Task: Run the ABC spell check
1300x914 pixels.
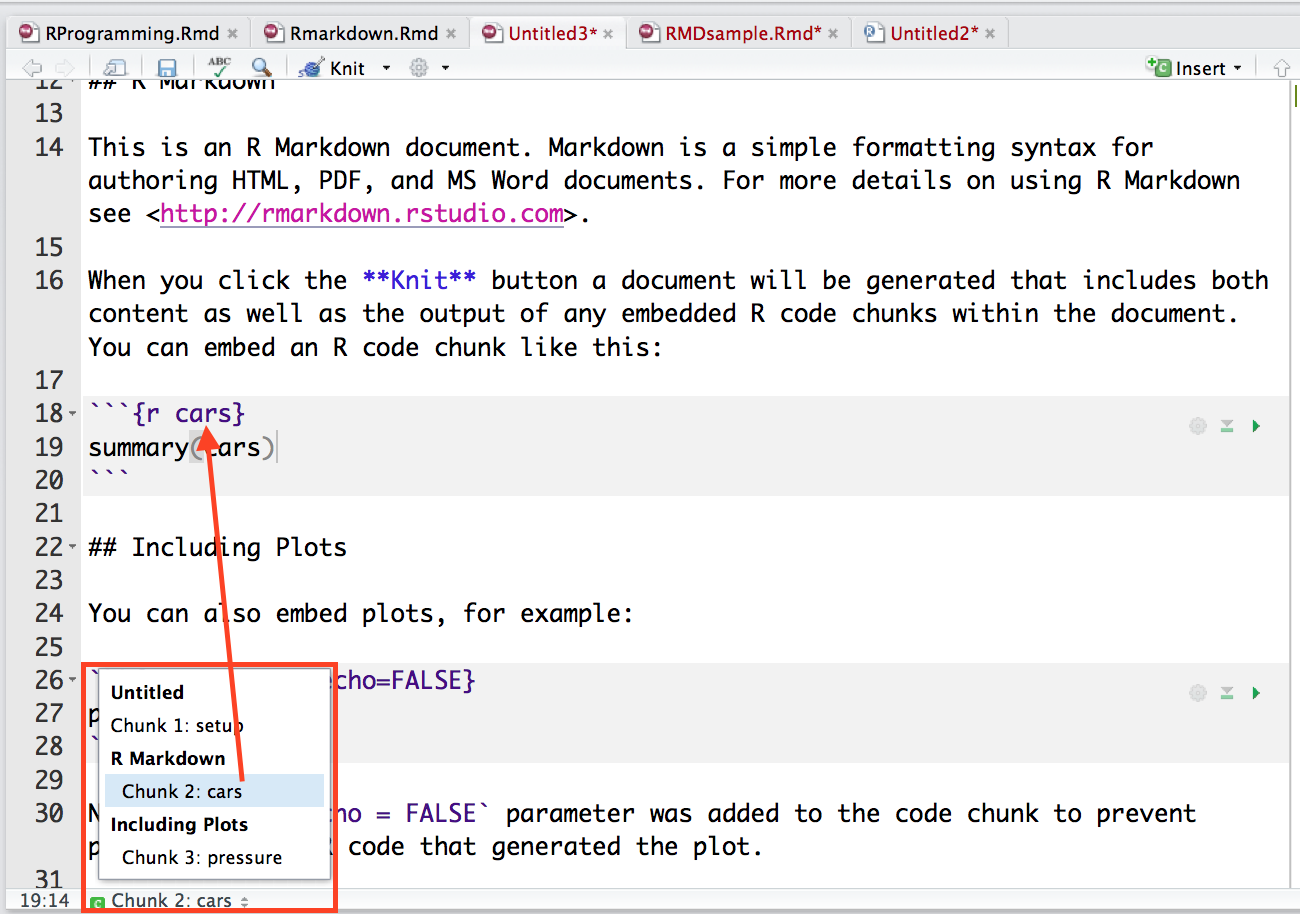Action: click(219, 67)
